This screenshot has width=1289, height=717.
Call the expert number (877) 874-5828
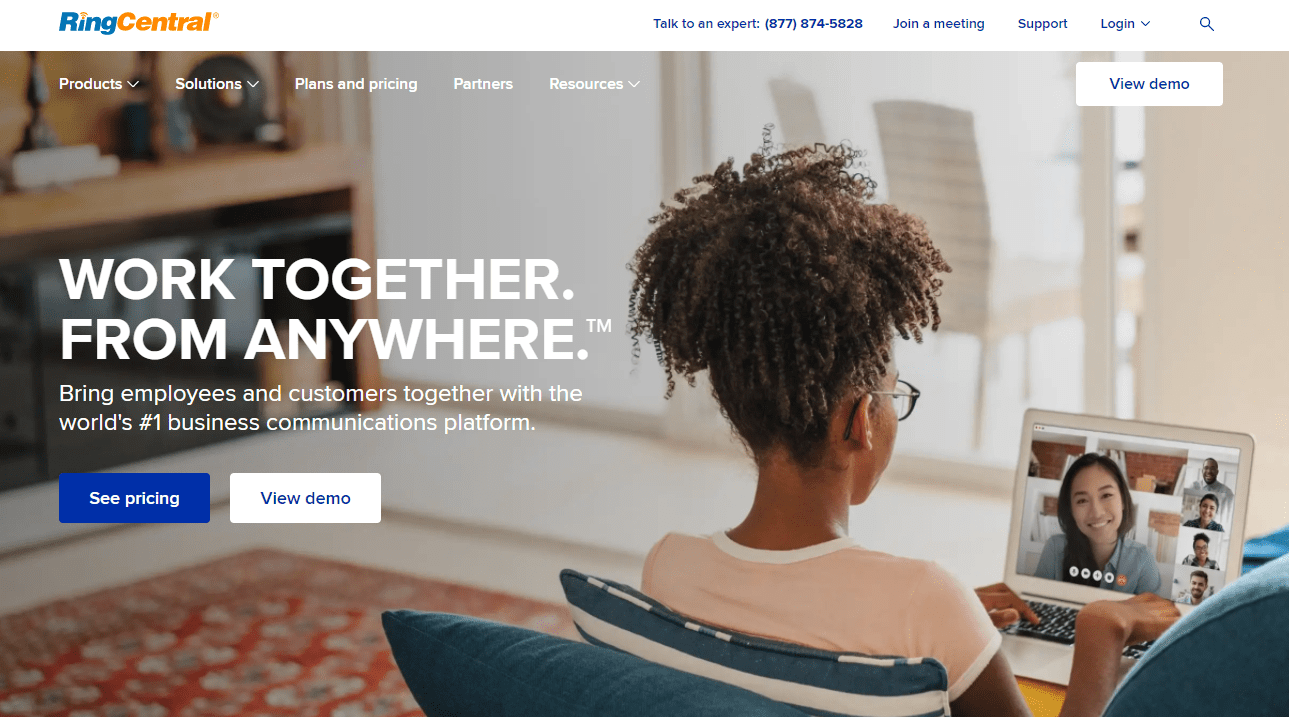[813, 24]
